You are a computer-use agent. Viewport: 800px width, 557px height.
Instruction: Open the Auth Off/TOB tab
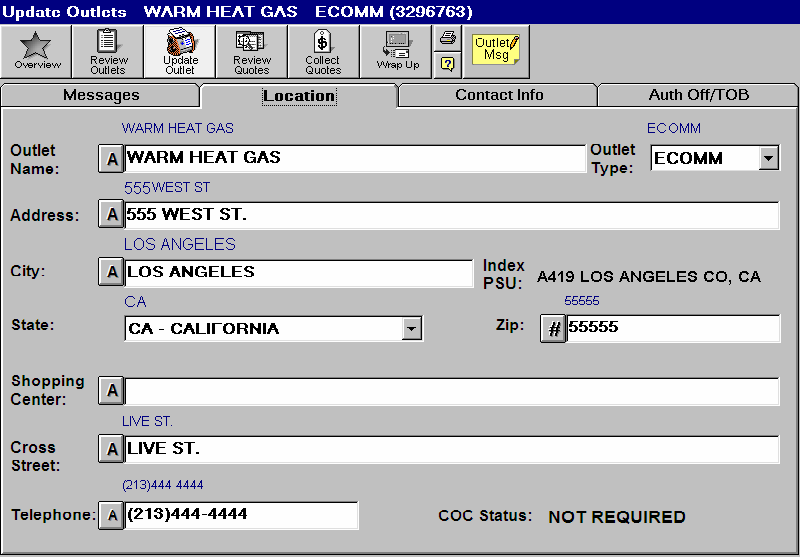tap(698, 95)
